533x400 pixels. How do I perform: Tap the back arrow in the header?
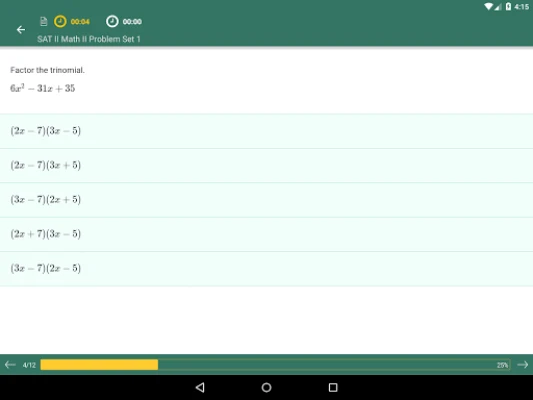click(21, 30)
